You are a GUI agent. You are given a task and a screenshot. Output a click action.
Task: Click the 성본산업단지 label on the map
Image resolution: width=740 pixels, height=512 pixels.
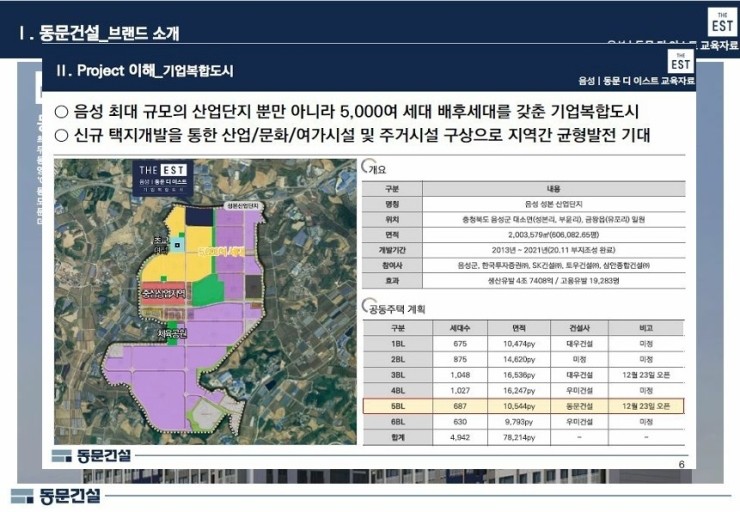pos(243,206)
